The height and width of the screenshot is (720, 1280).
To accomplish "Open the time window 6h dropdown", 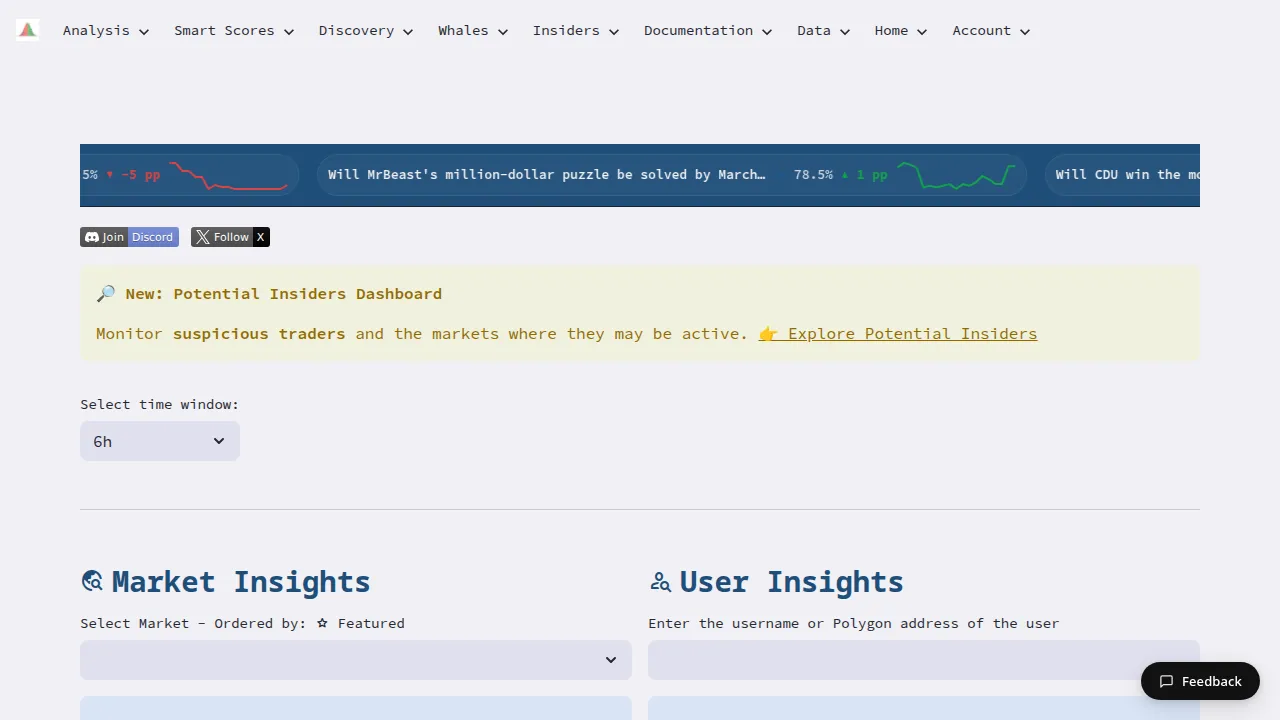I will [160, 441].
